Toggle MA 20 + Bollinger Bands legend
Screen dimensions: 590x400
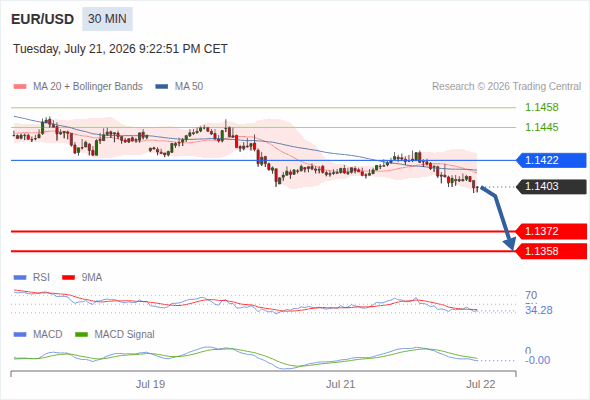click(x=78, y=87)
